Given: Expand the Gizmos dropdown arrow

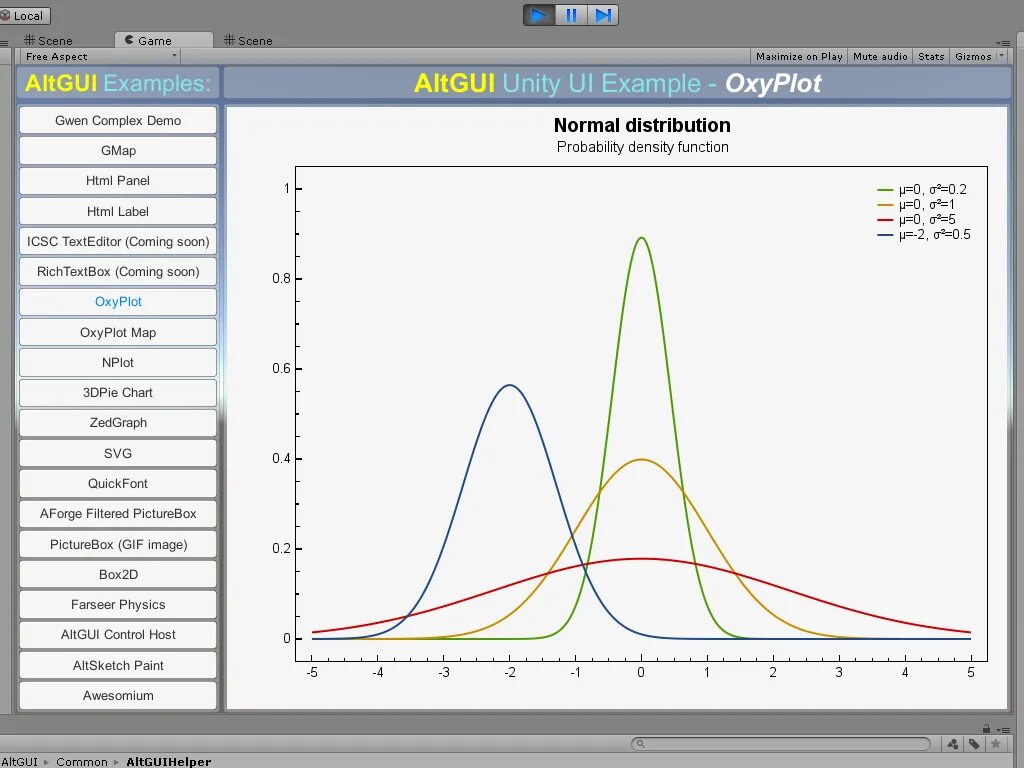Looking at the screenshot, I should pyautogui.click(x=1002, y=56).
